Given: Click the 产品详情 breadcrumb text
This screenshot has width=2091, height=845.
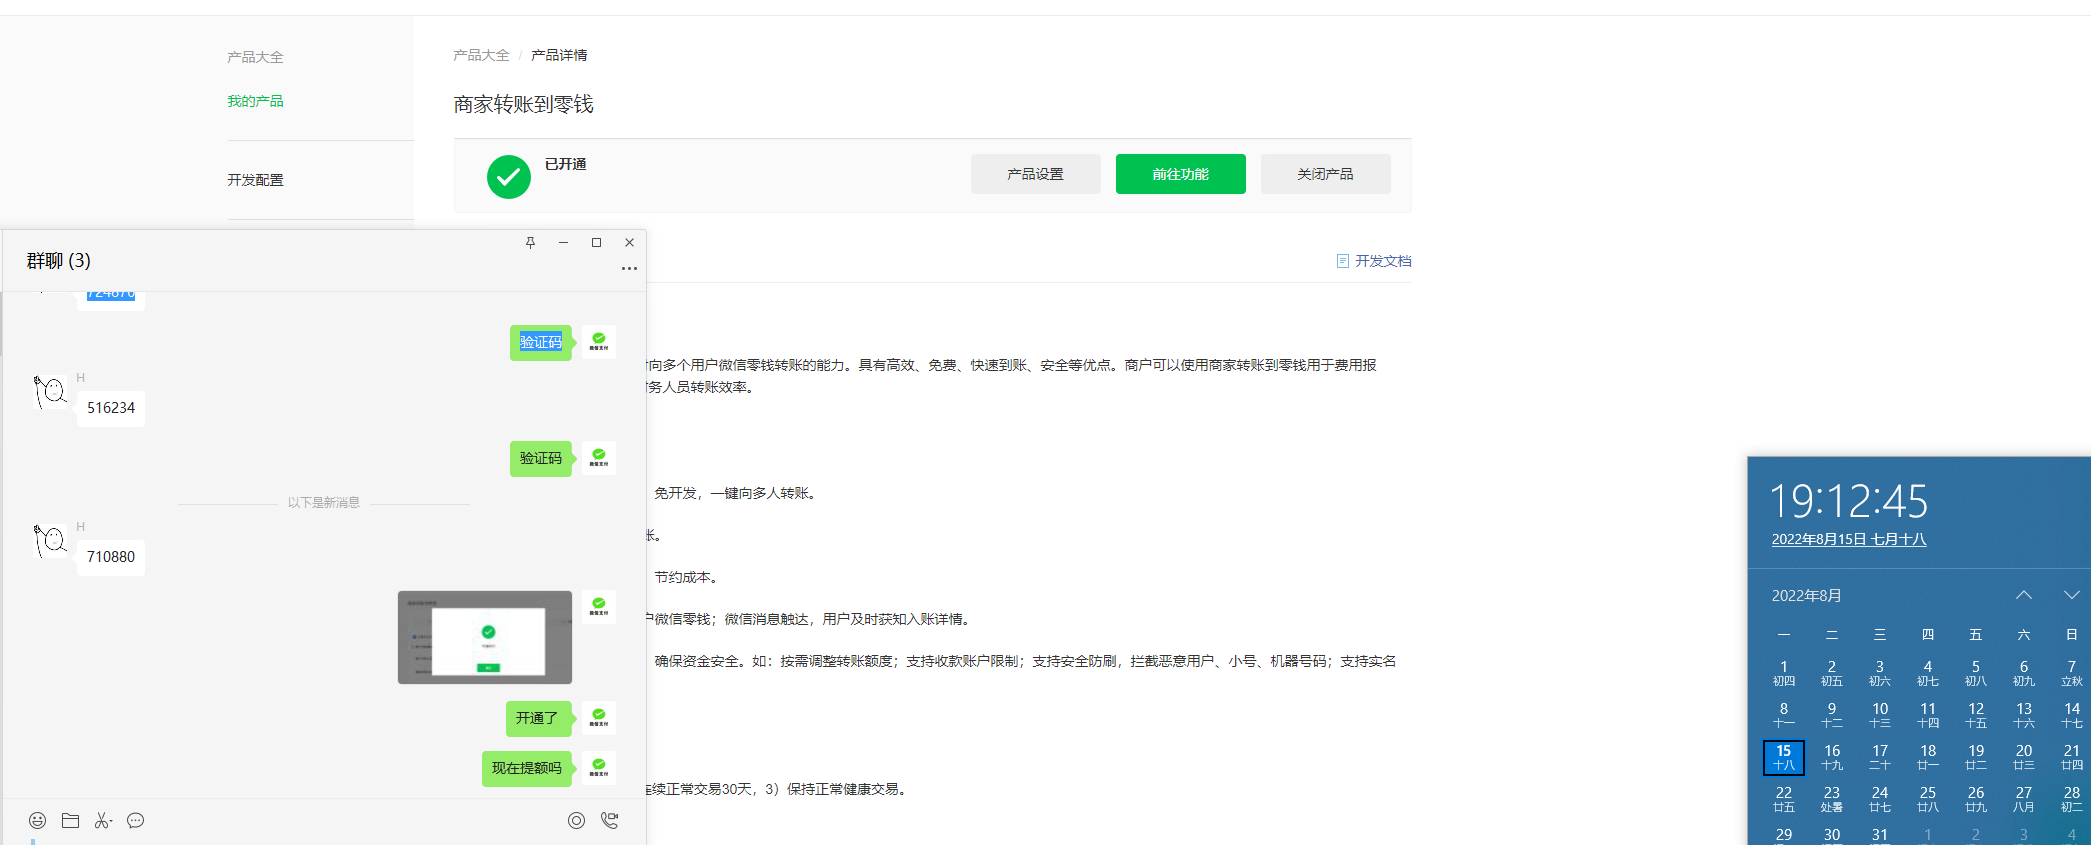Looking at the screenshot, I should coord(559,55).
